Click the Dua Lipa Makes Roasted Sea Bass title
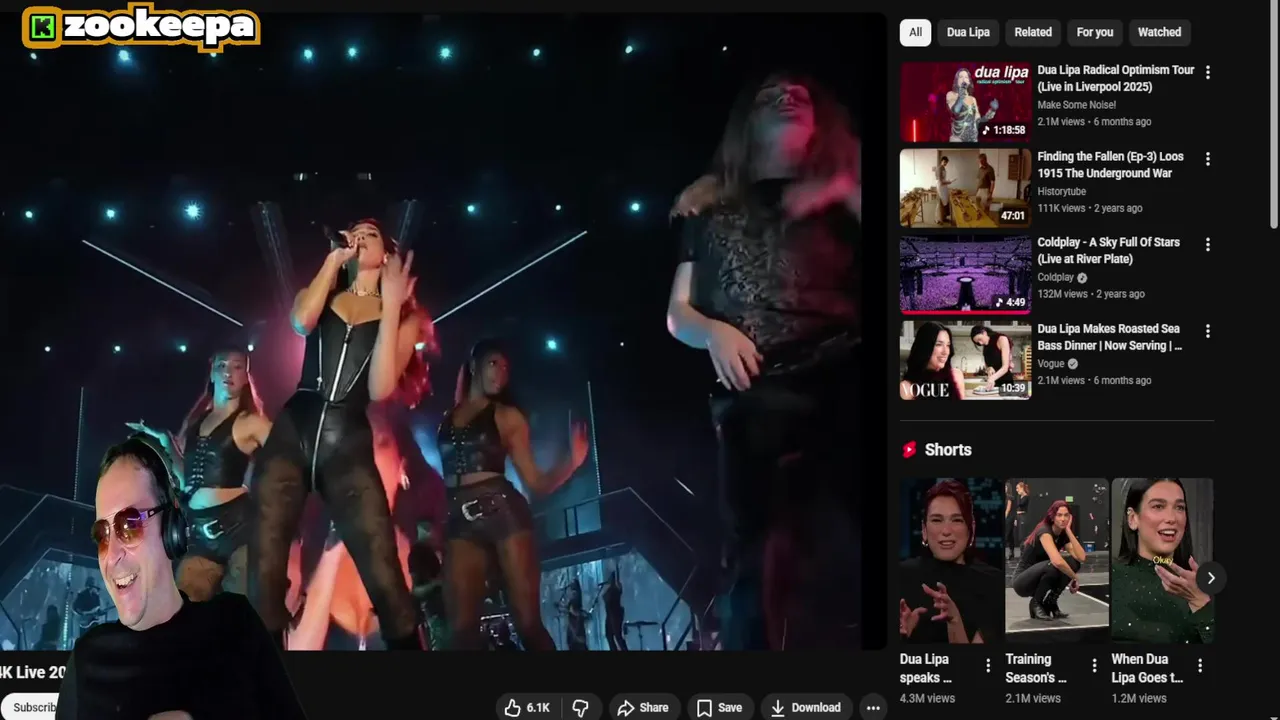This screenshot has height=720, width=1280. point(1110,336)
